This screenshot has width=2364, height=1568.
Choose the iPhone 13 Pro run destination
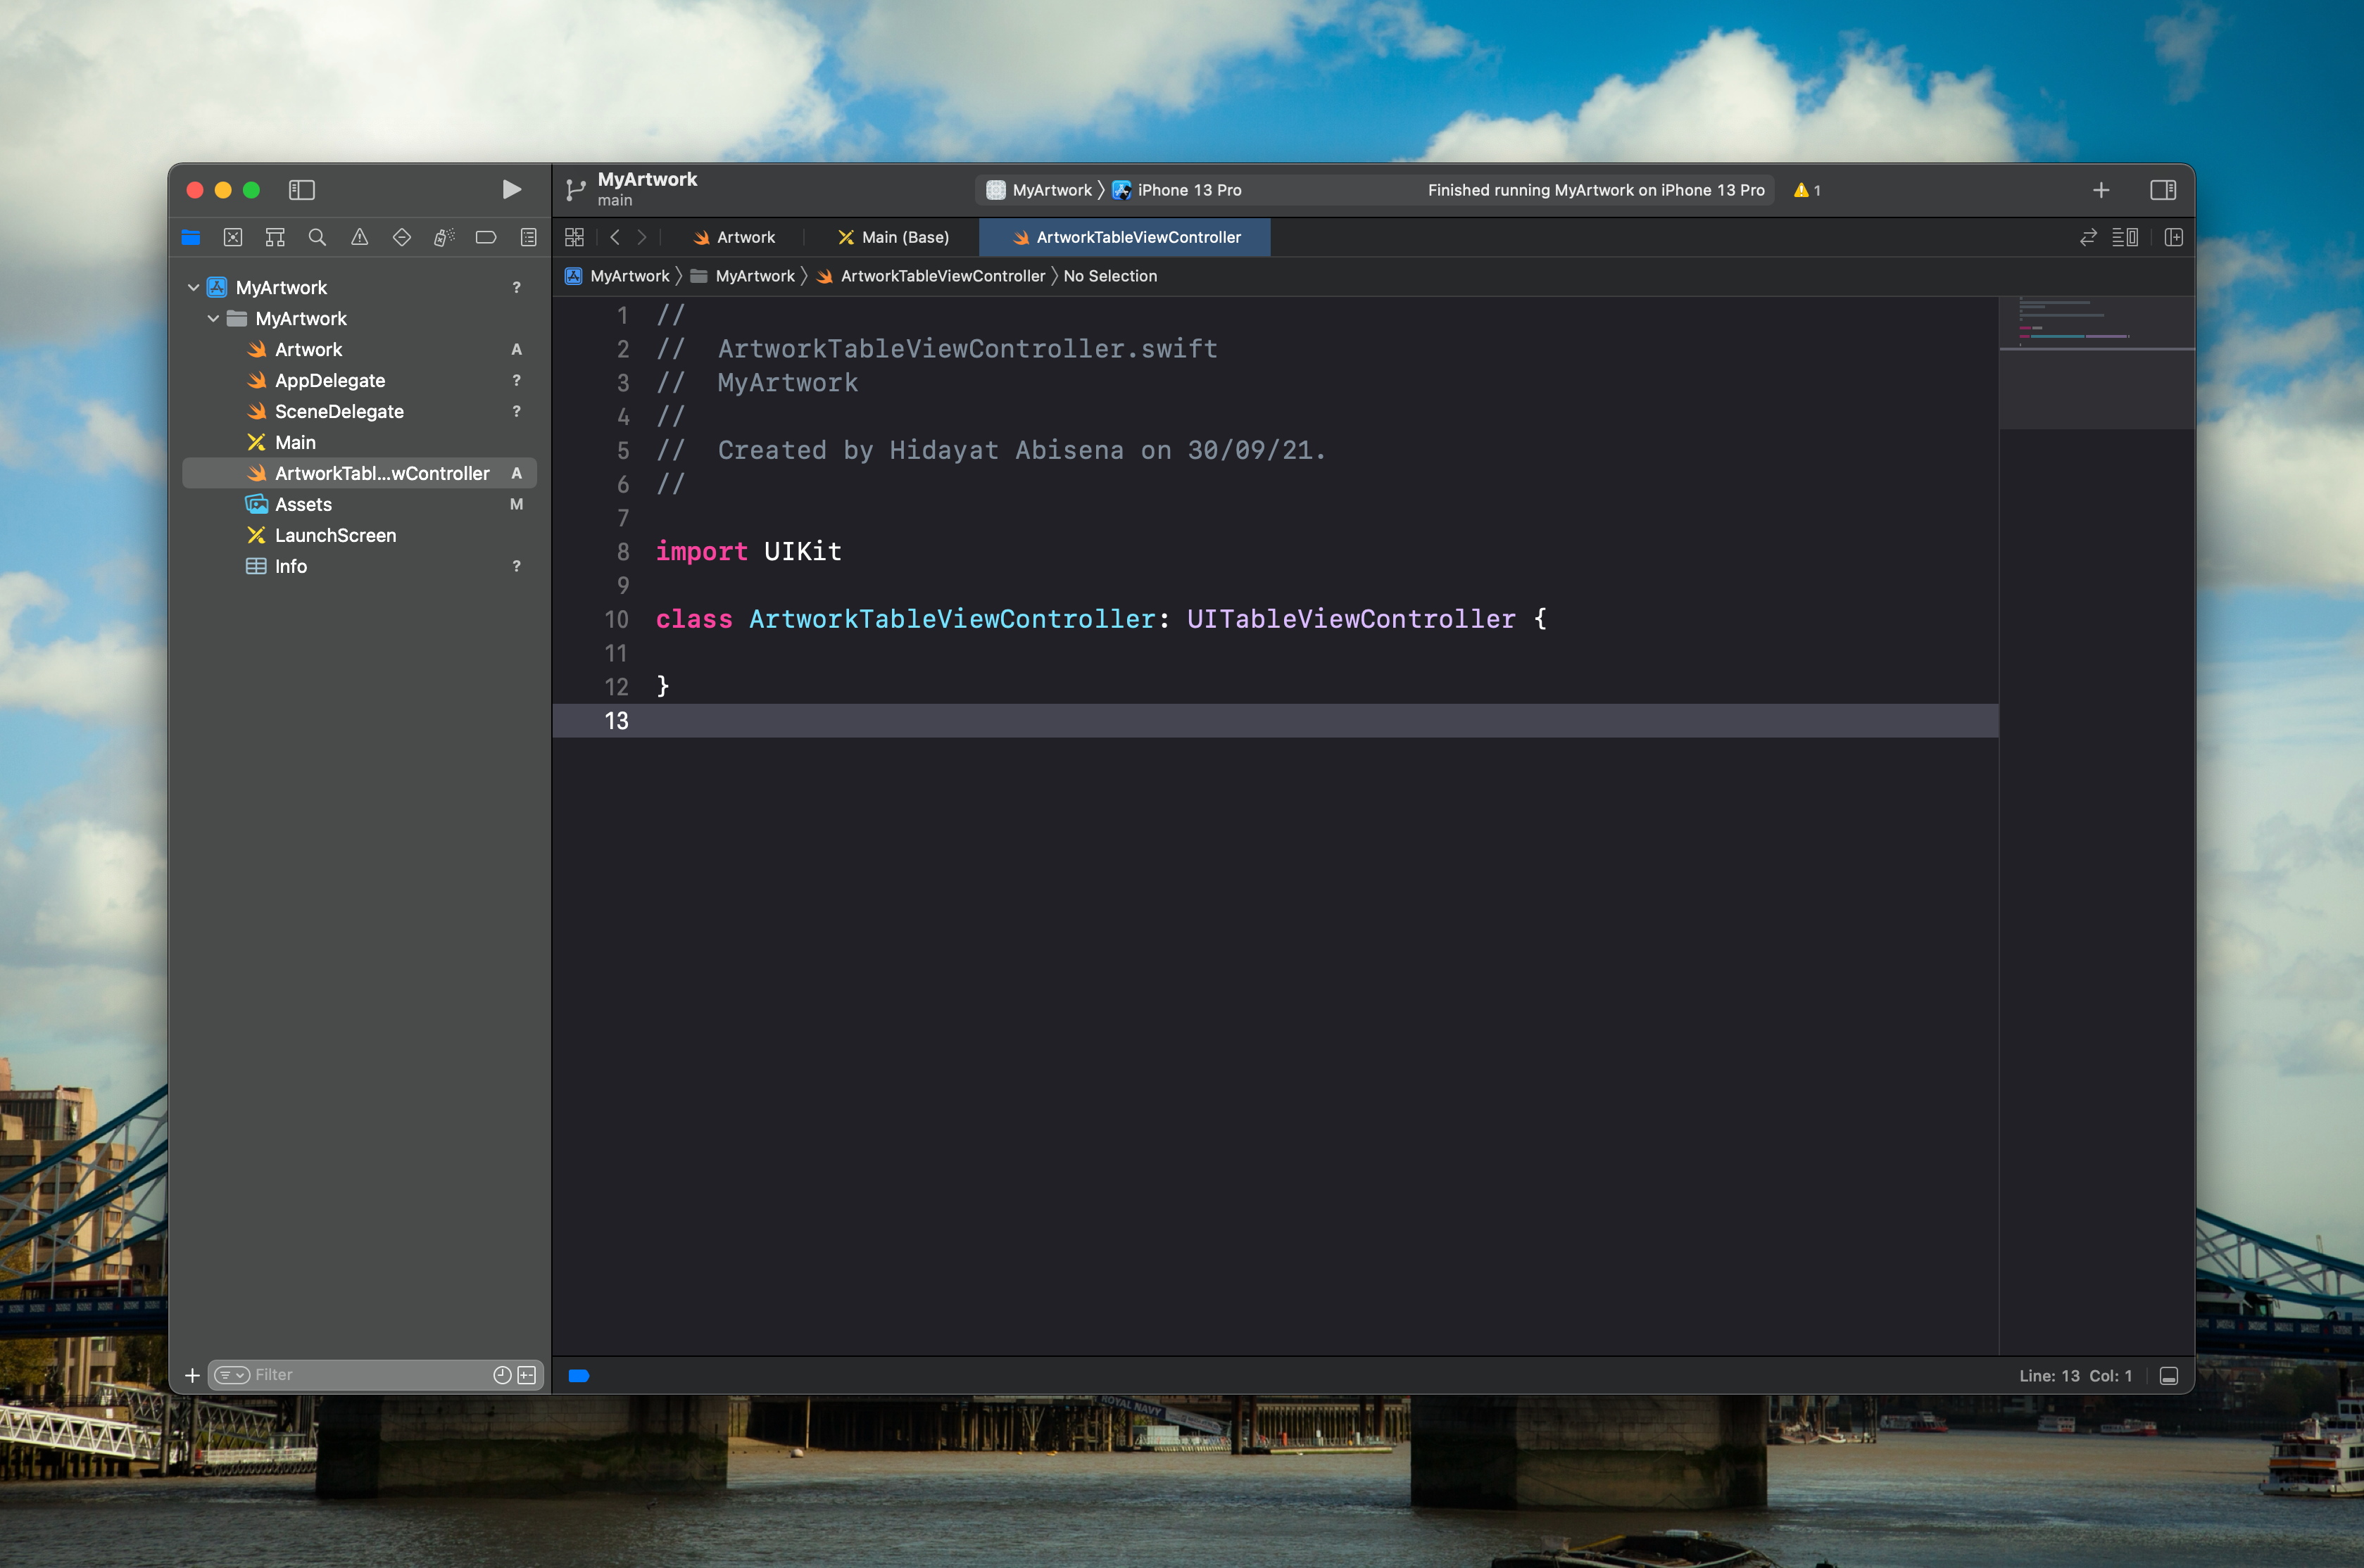click(x=1177, y=190)
